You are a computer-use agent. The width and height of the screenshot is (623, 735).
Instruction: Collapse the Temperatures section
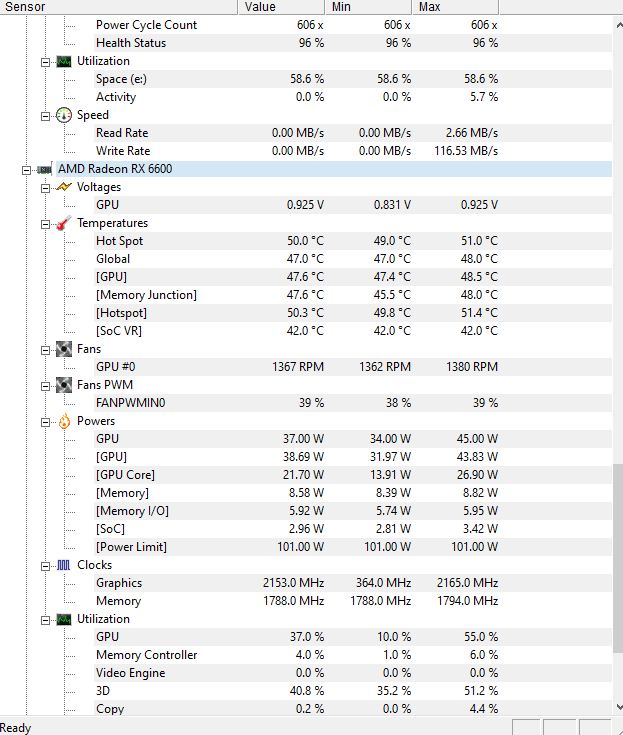click(45, 224)
